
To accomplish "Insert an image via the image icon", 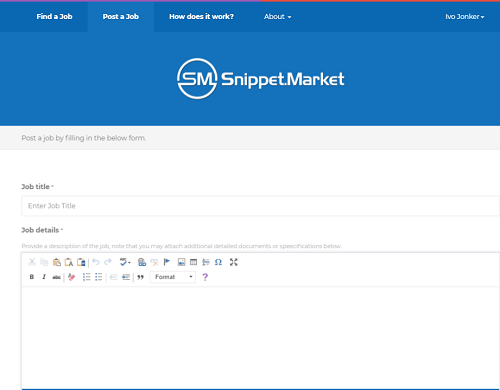I will (x=181, y=262).
